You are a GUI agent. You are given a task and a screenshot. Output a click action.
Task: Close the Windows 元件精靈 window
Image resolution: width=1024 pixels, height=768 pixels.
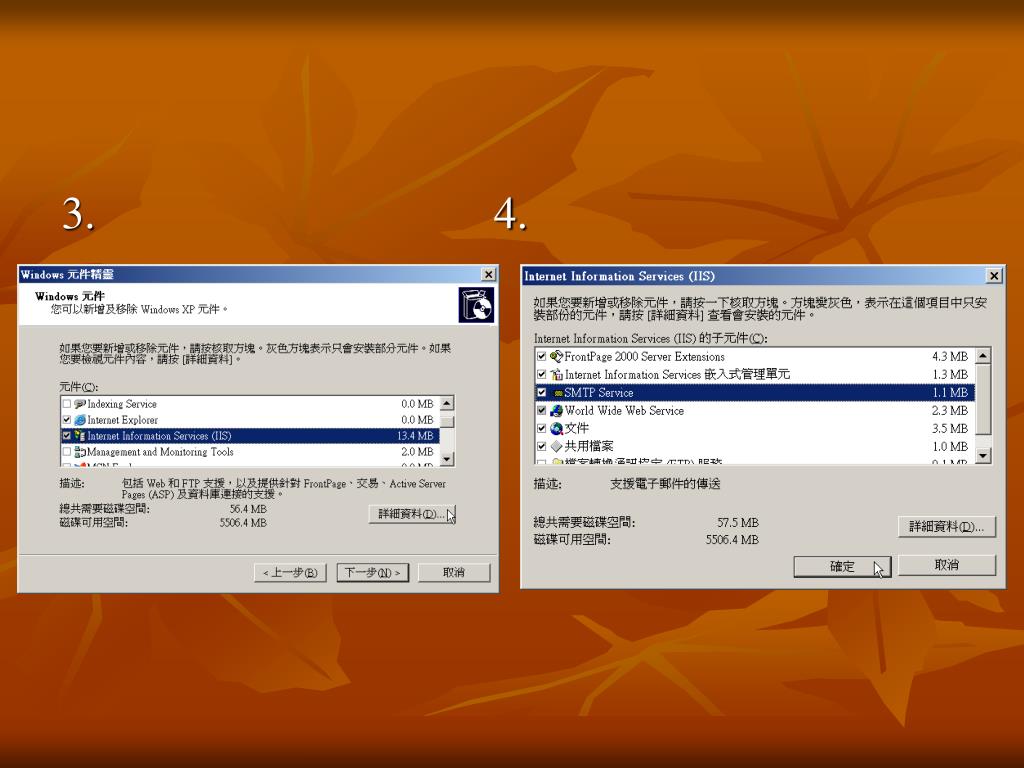[488, 274]
